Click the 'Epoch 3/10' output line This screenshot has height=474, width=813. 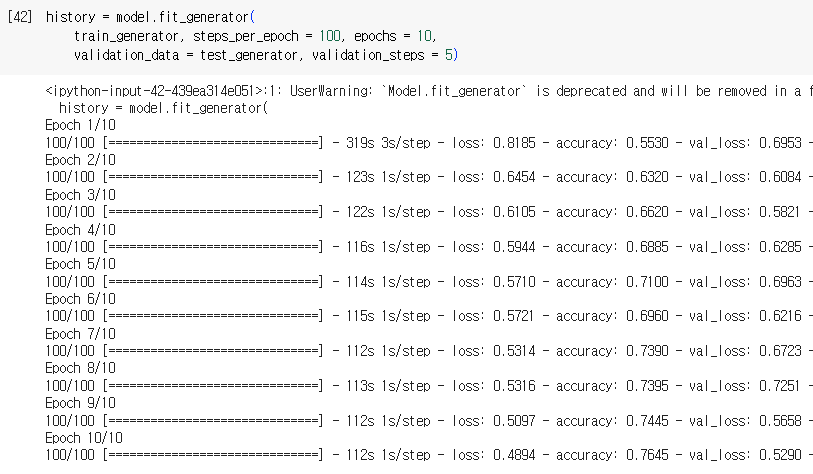coord(80,195)
